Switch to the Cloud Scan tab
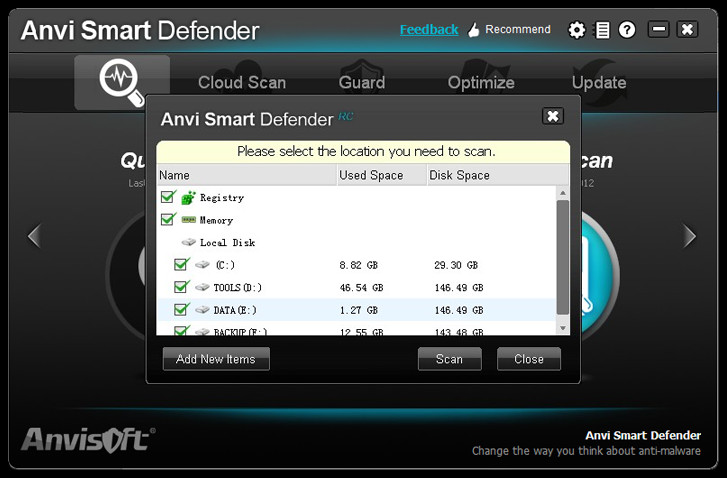Screen dimensions: 727x478 pos(242,83)
